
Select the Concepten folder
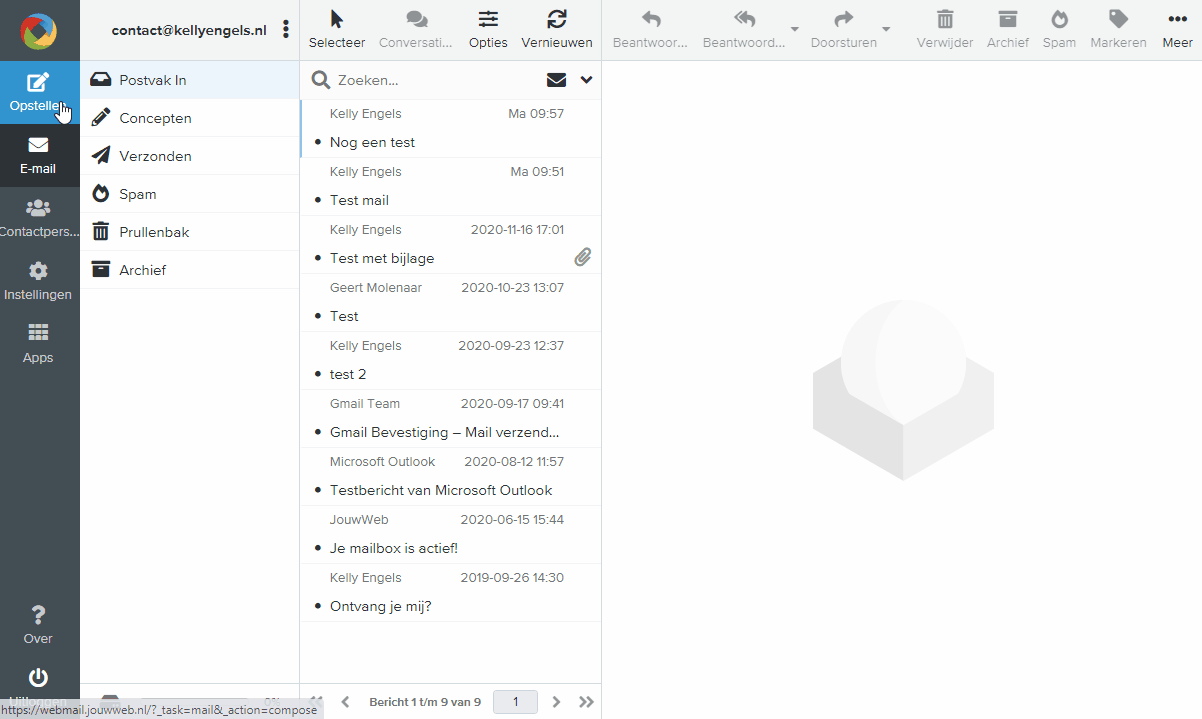[155, 118]
